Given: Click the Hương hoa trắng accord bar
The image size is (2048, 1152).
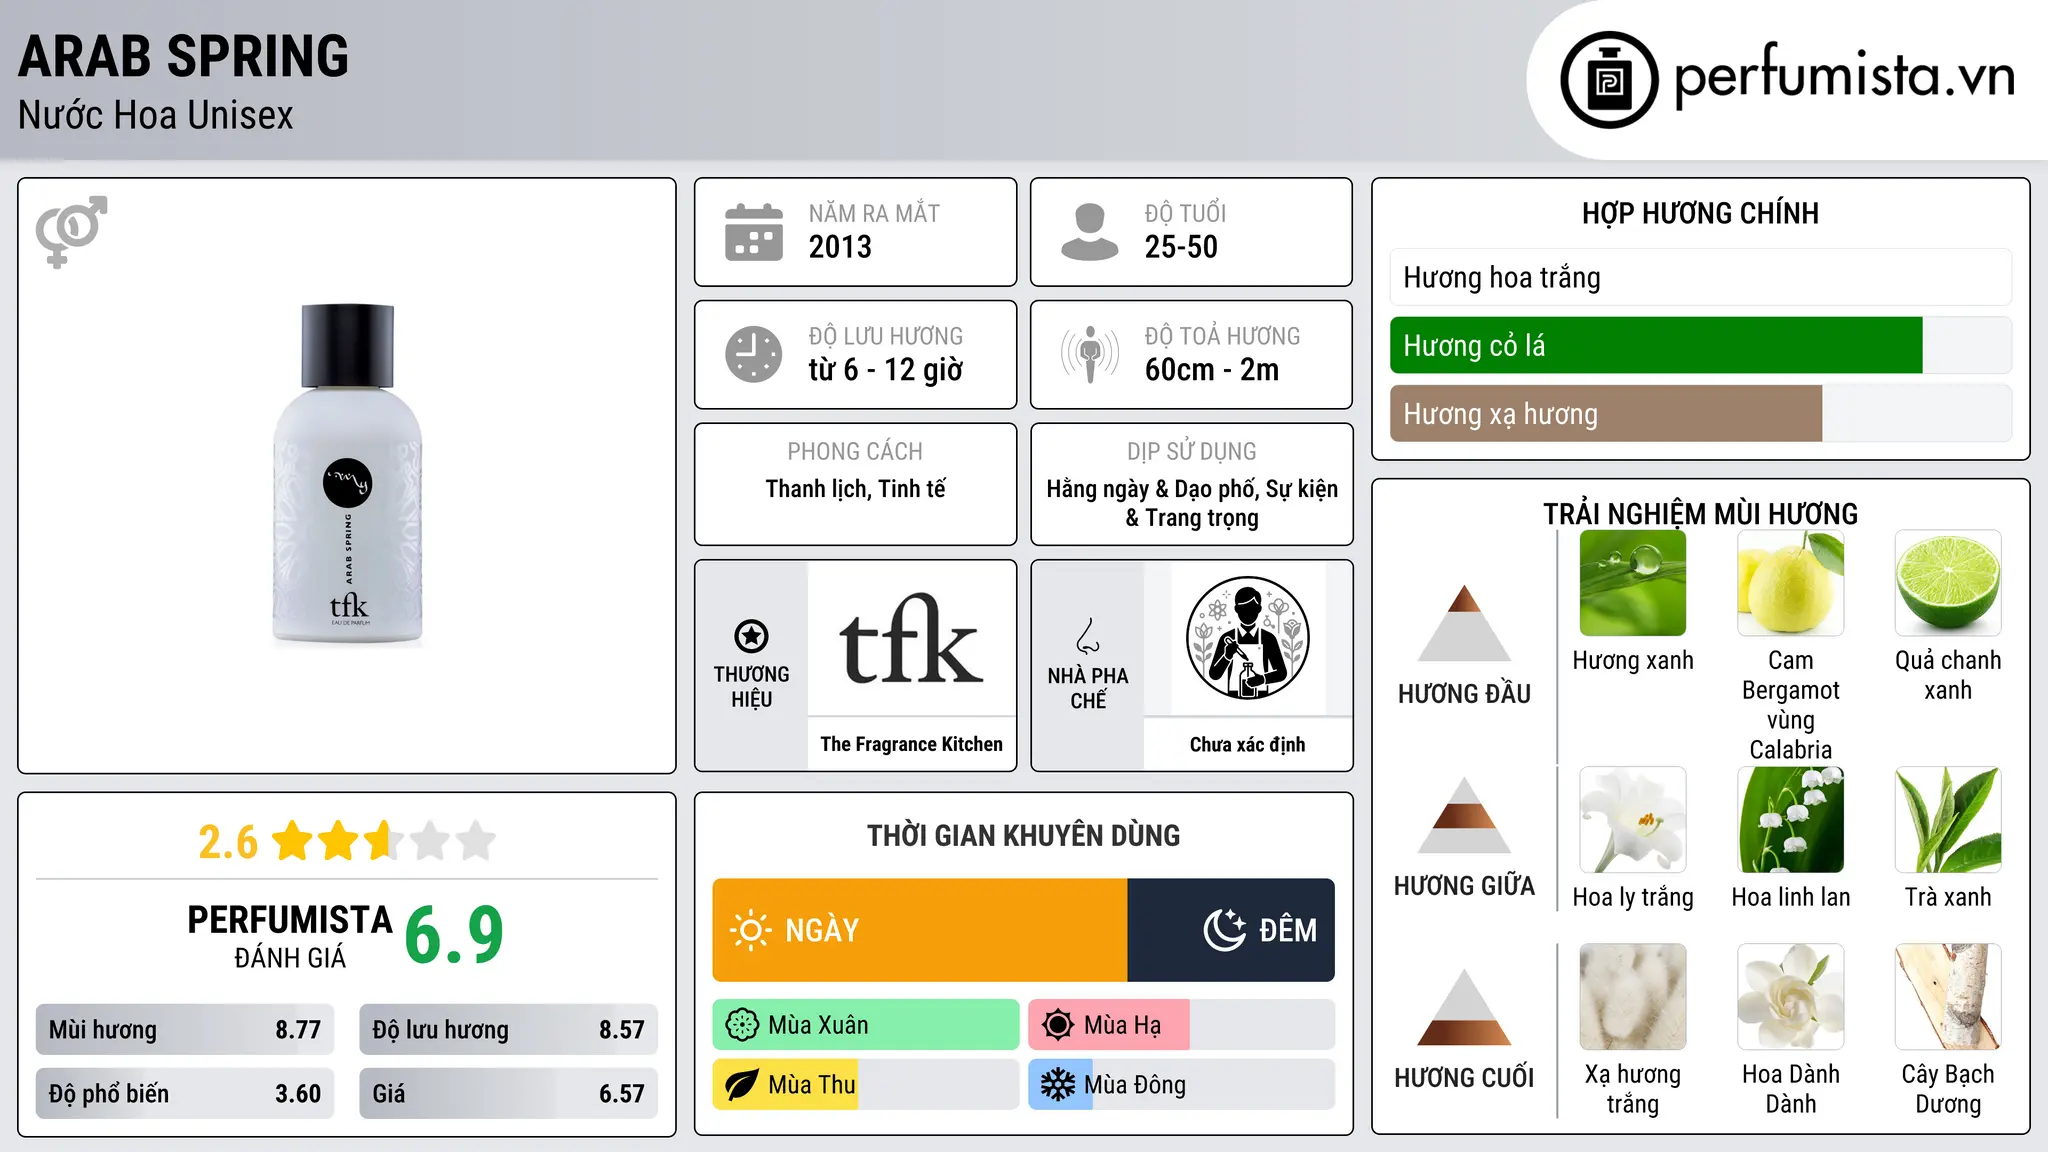Looking at the screenshot, I should 1701,277.
